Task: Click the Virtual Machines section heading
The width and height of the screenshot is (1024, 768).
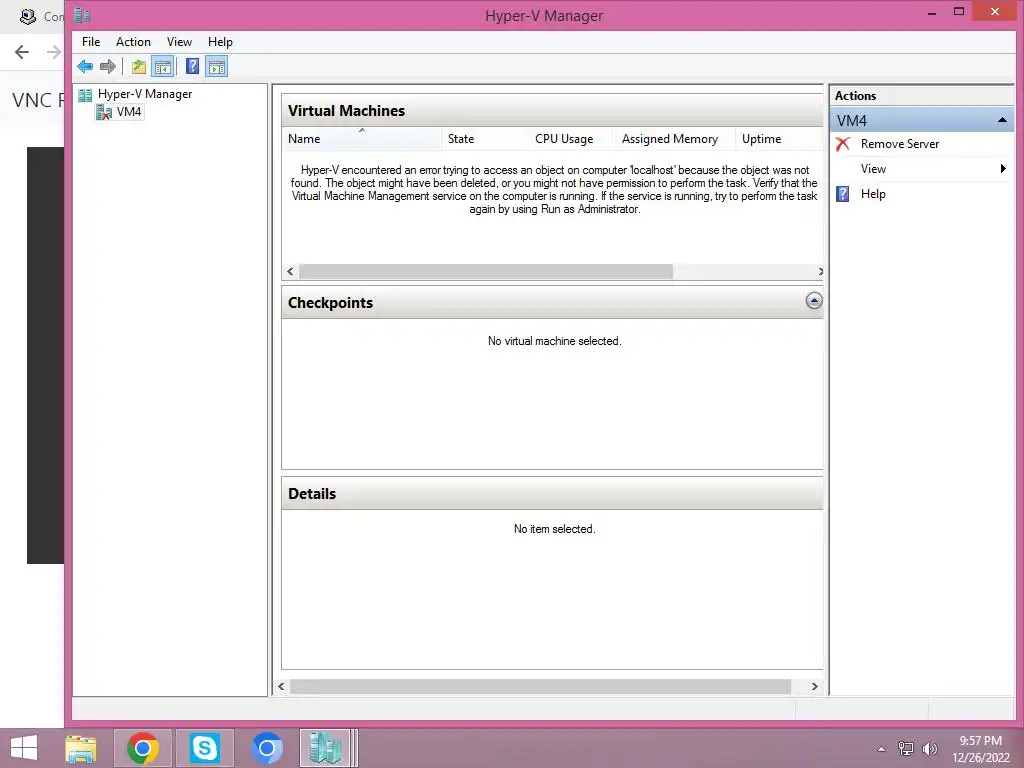Action: point(346,110)
